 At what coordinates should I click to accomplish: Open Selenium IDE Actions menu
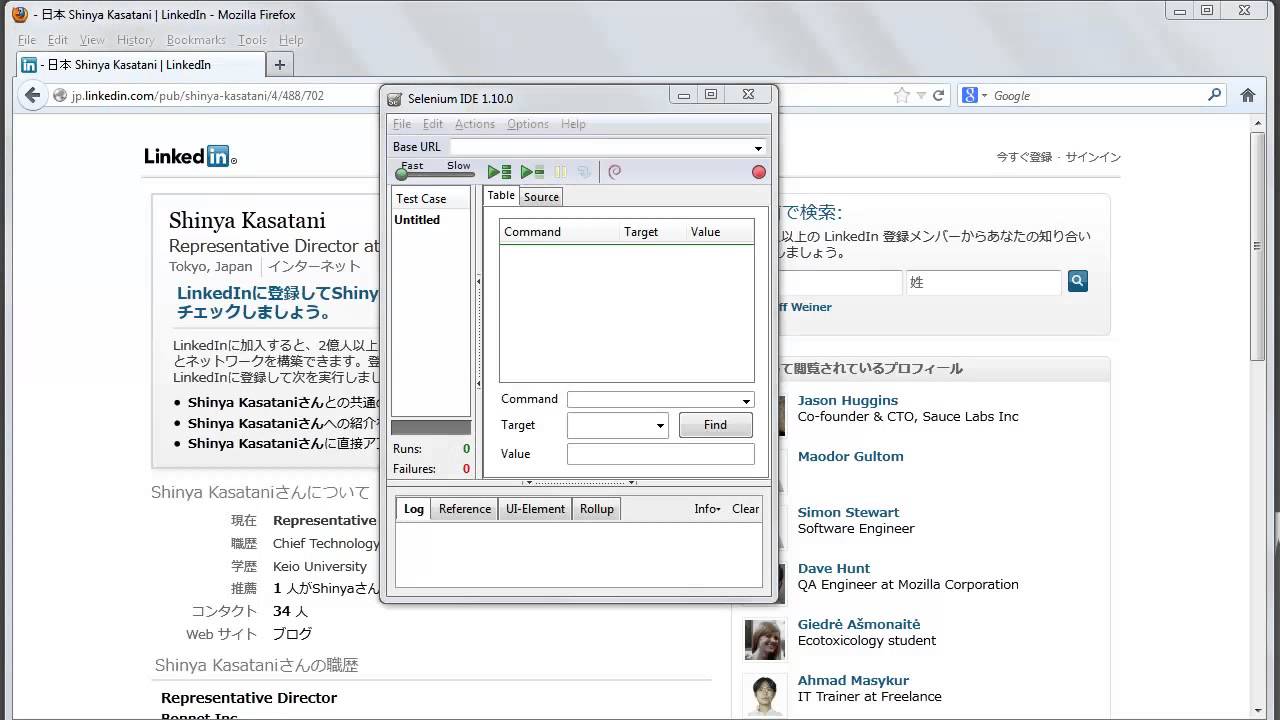475,124
